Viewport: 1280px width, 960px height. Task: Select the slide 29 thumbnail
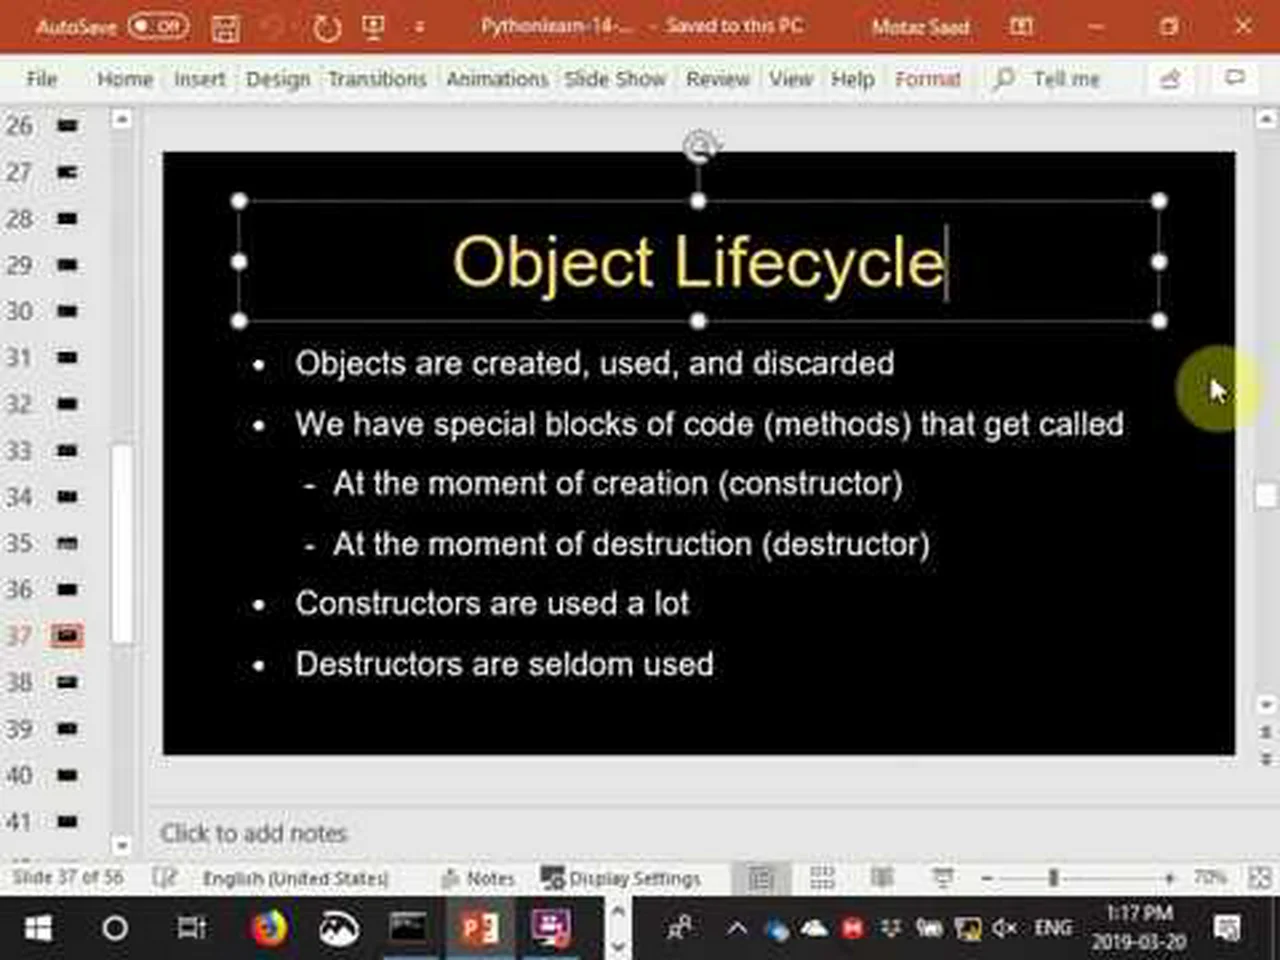click(x=67, y=265)
